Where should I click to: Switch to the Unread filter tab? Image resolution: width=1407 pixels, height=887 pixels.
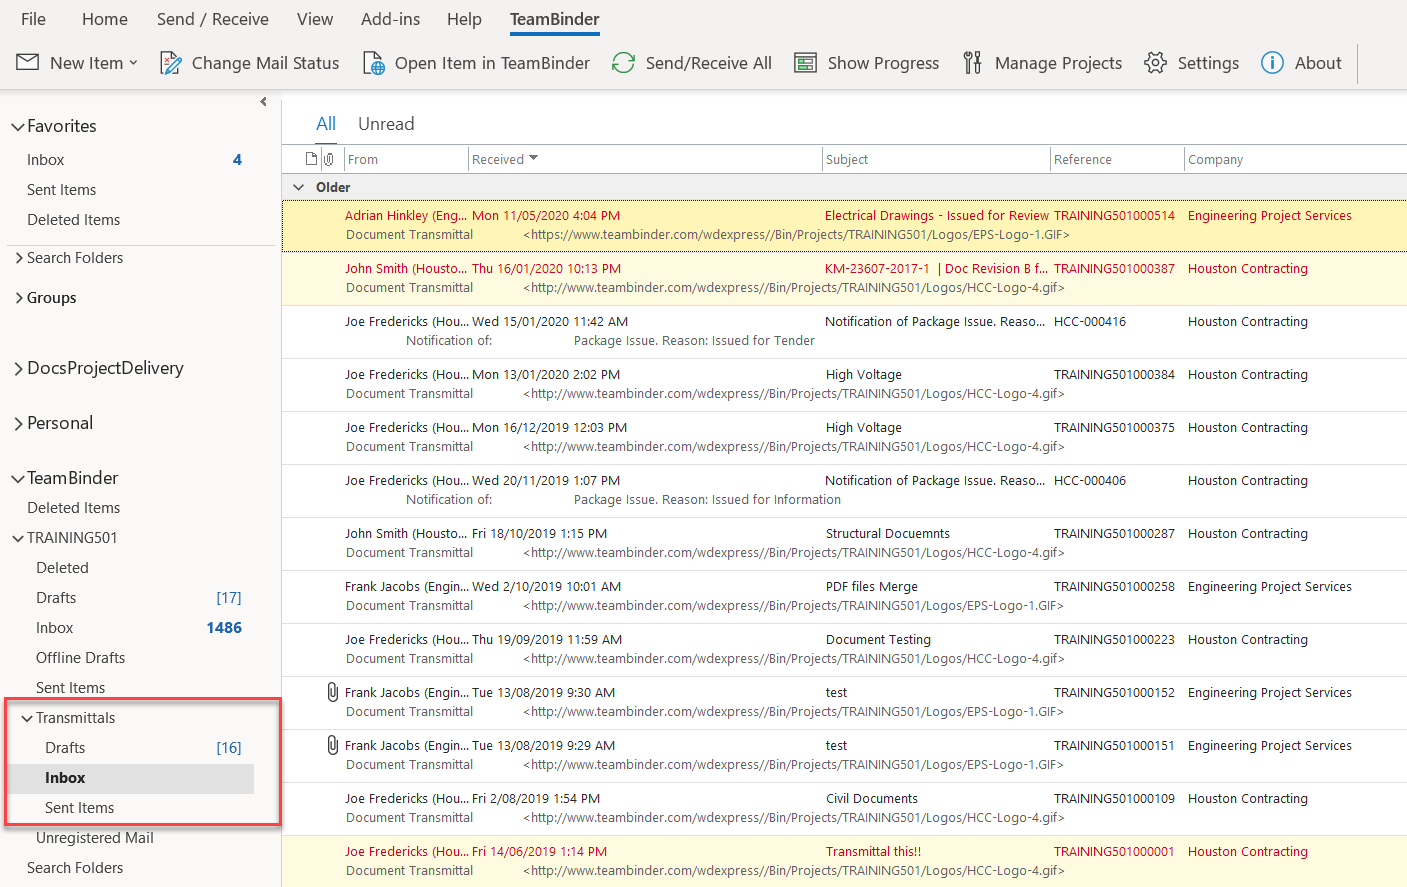386,124
